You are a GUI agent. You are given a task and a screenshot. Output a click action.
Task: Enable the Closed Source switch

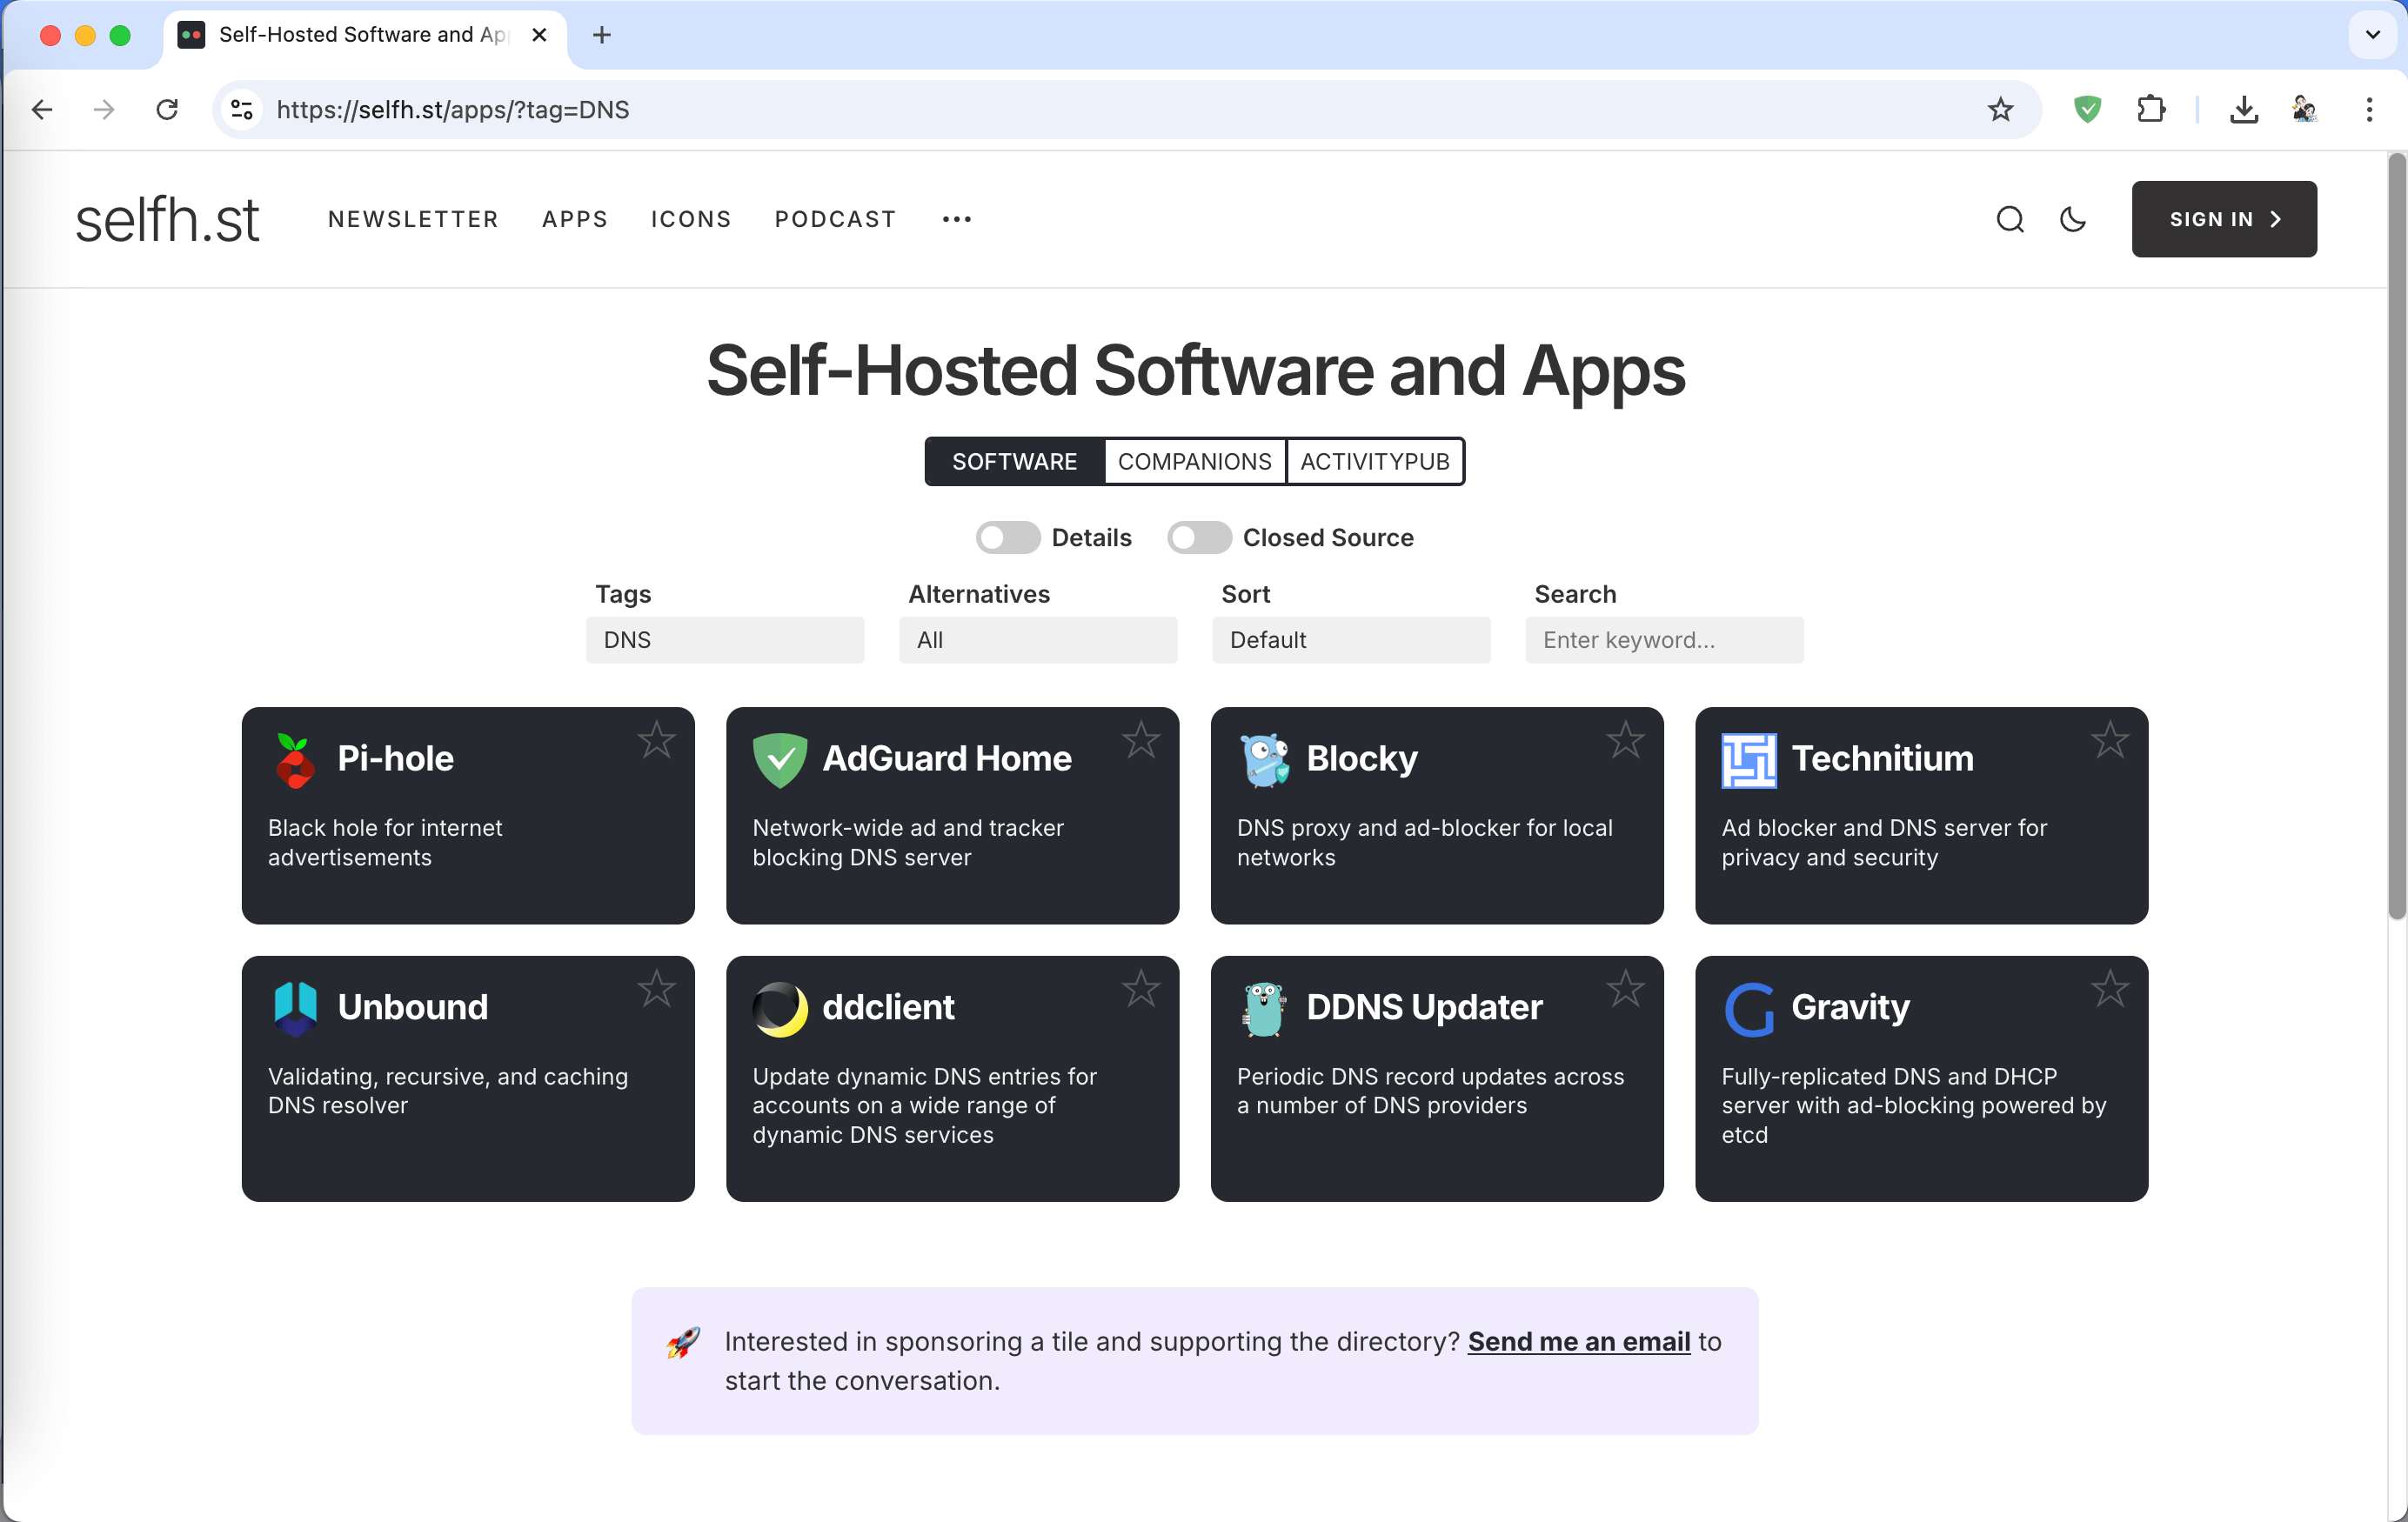(1199, 538)
